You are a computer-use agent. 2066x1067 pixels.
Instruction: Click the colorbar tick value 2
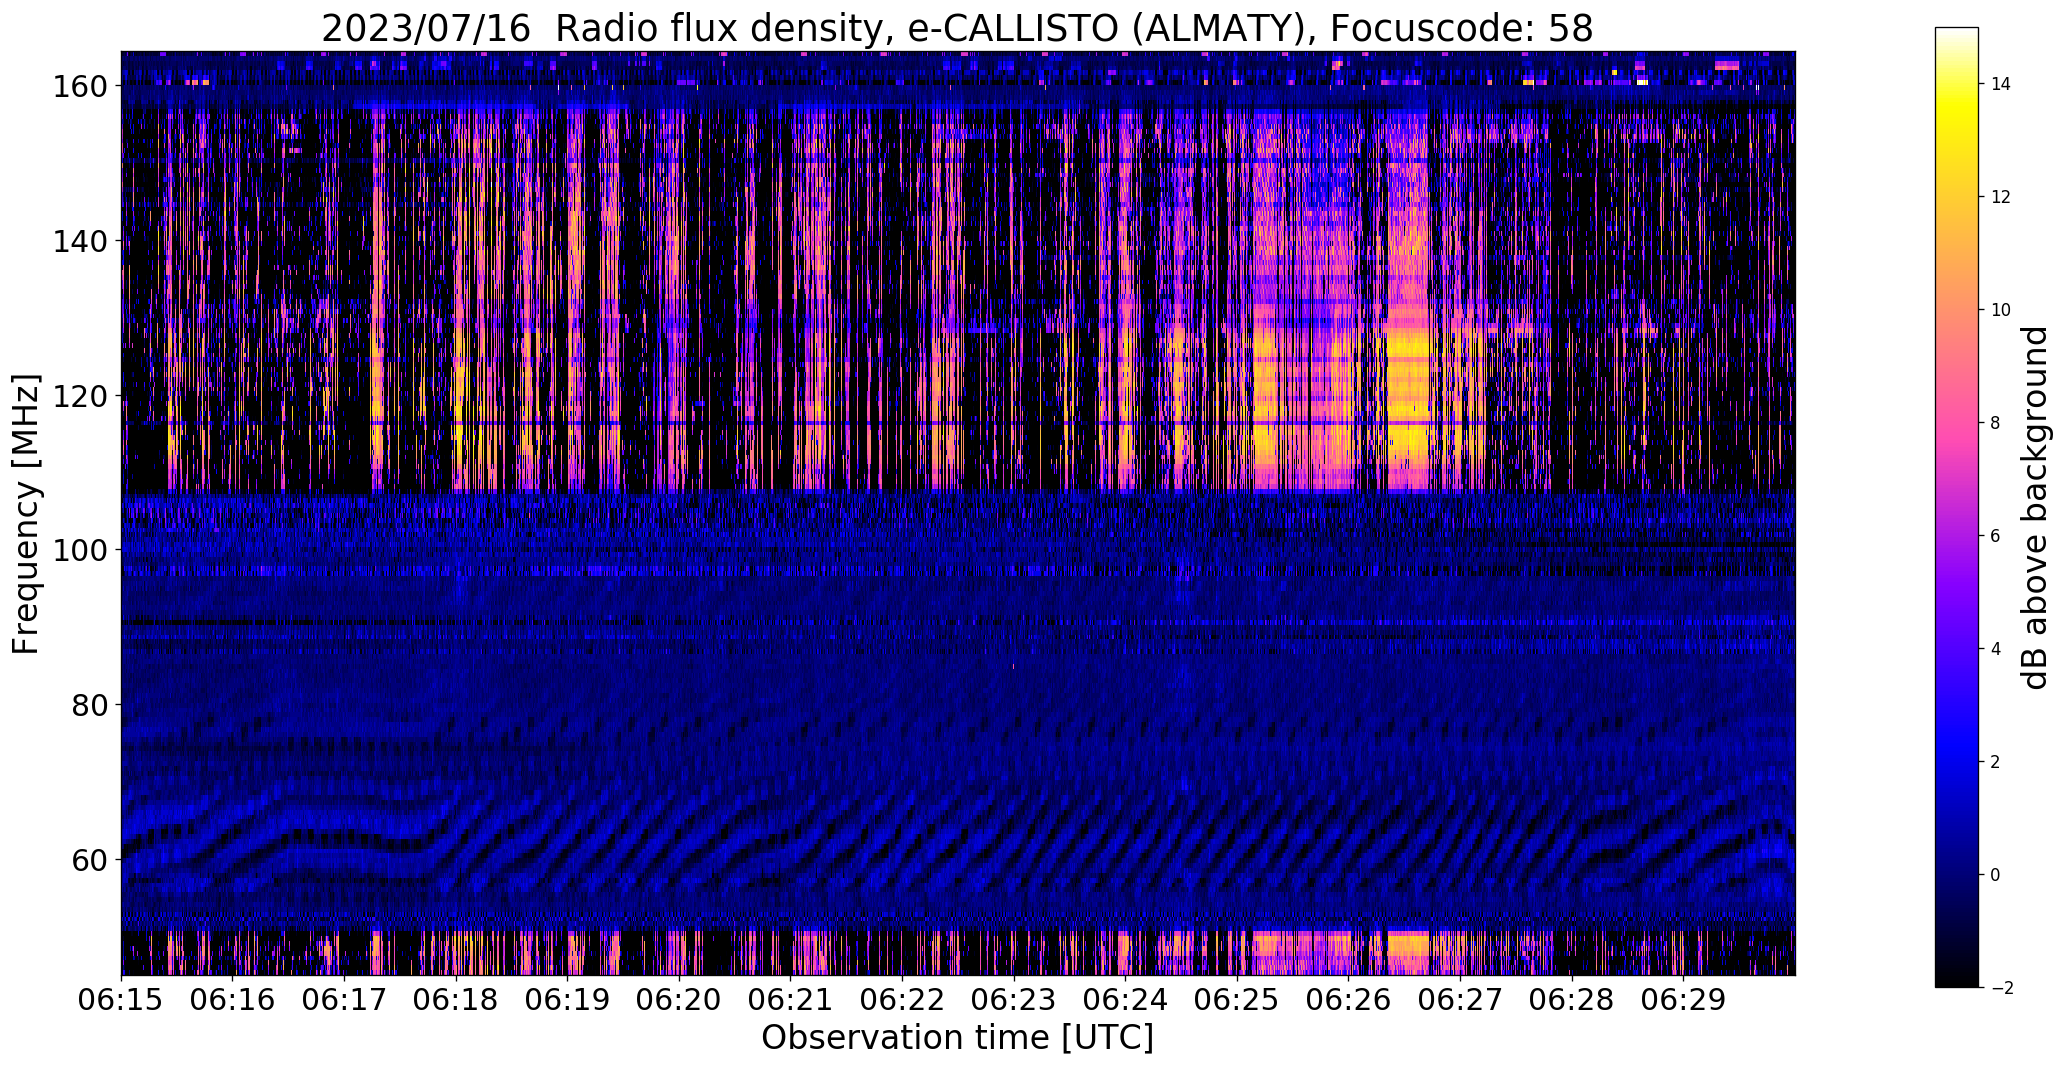point(1996,762)
